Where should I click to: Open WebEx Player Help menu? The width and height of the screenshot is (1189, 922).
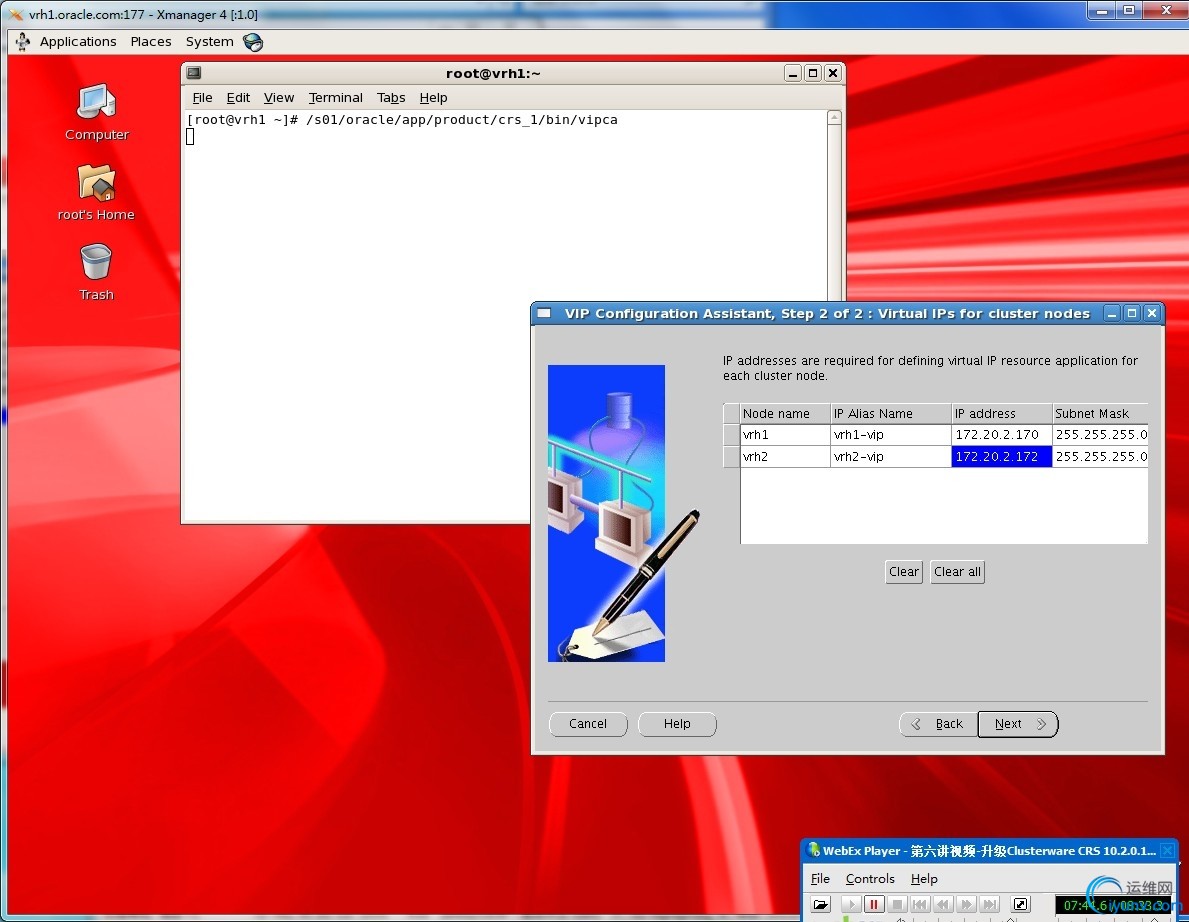tap(924, 878)
